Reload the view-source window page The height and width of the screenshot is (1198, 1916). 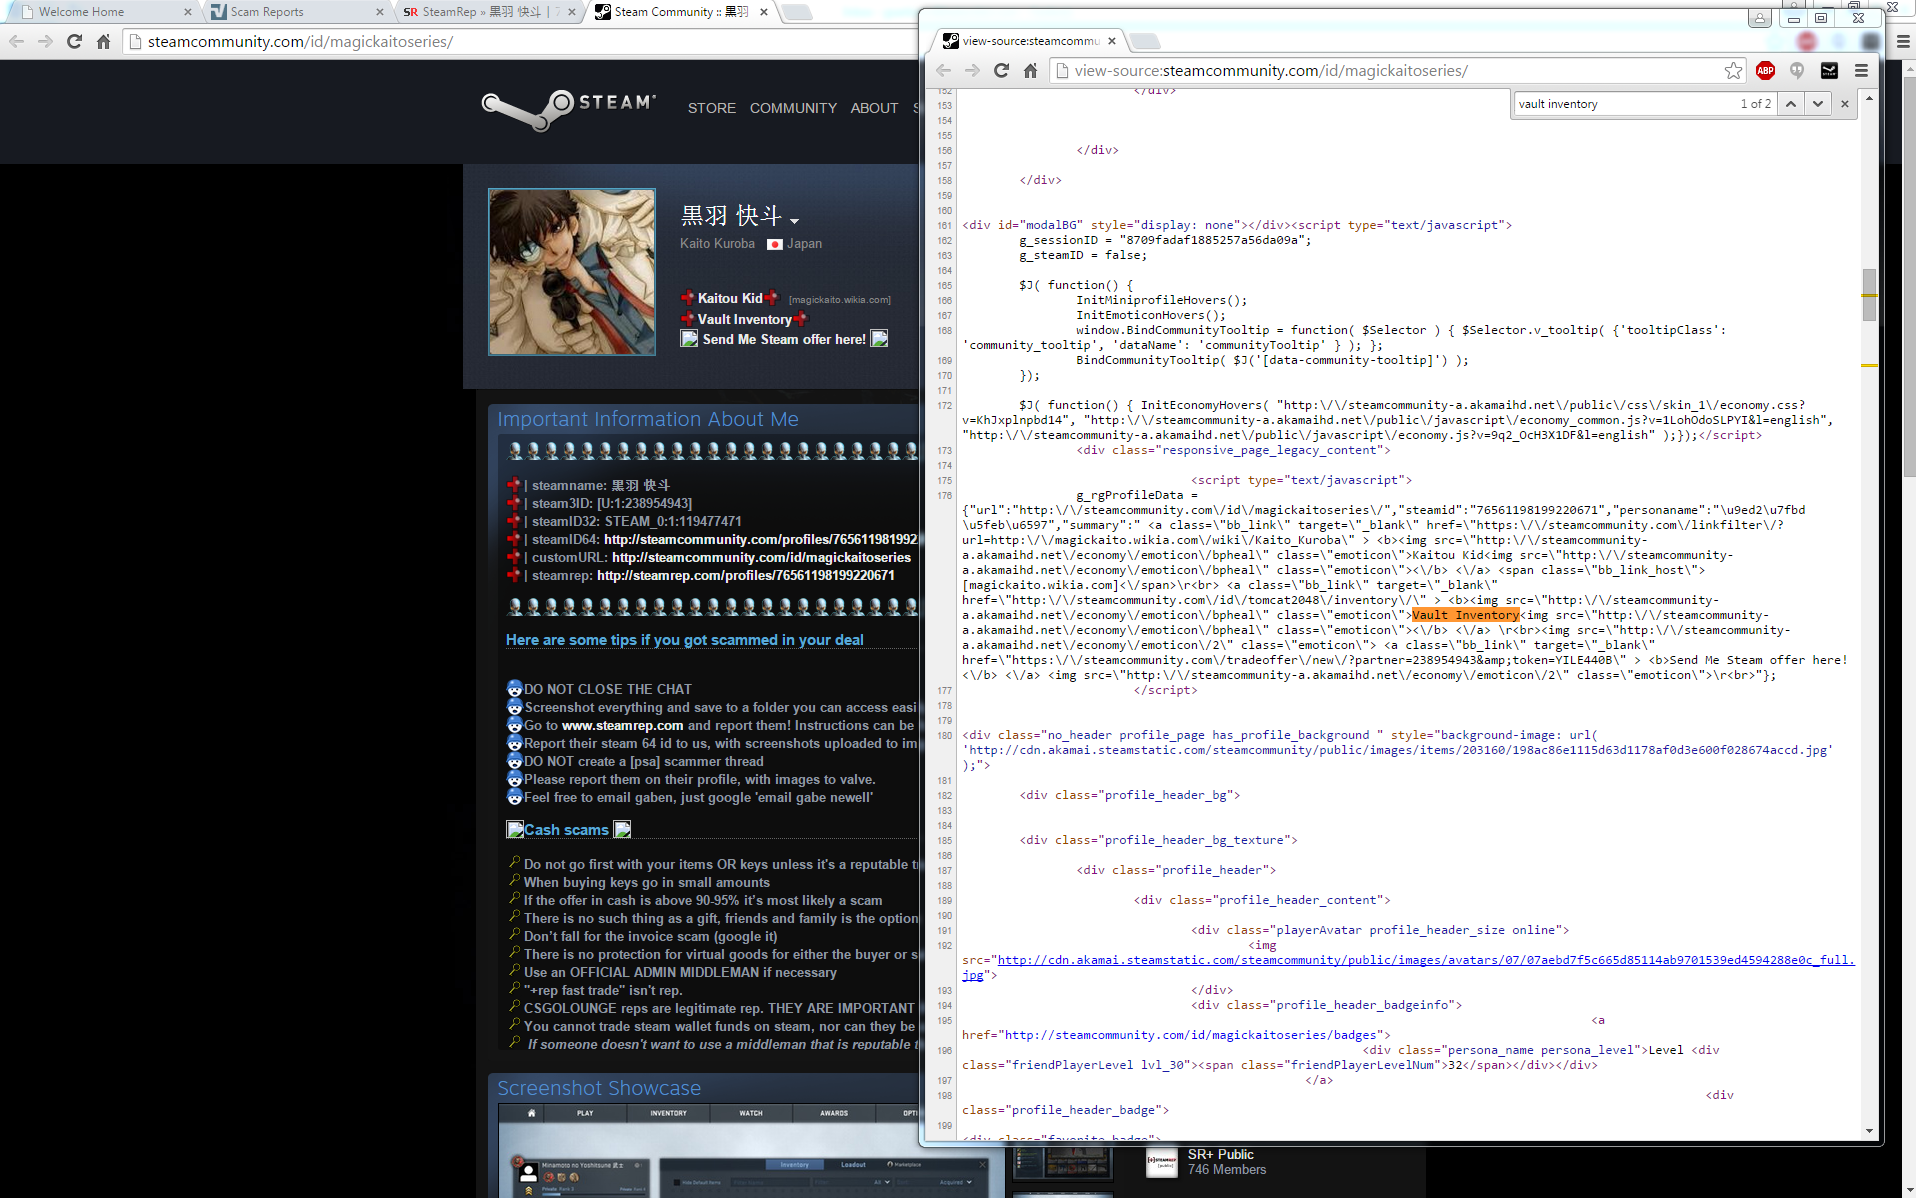point(1001,70)
